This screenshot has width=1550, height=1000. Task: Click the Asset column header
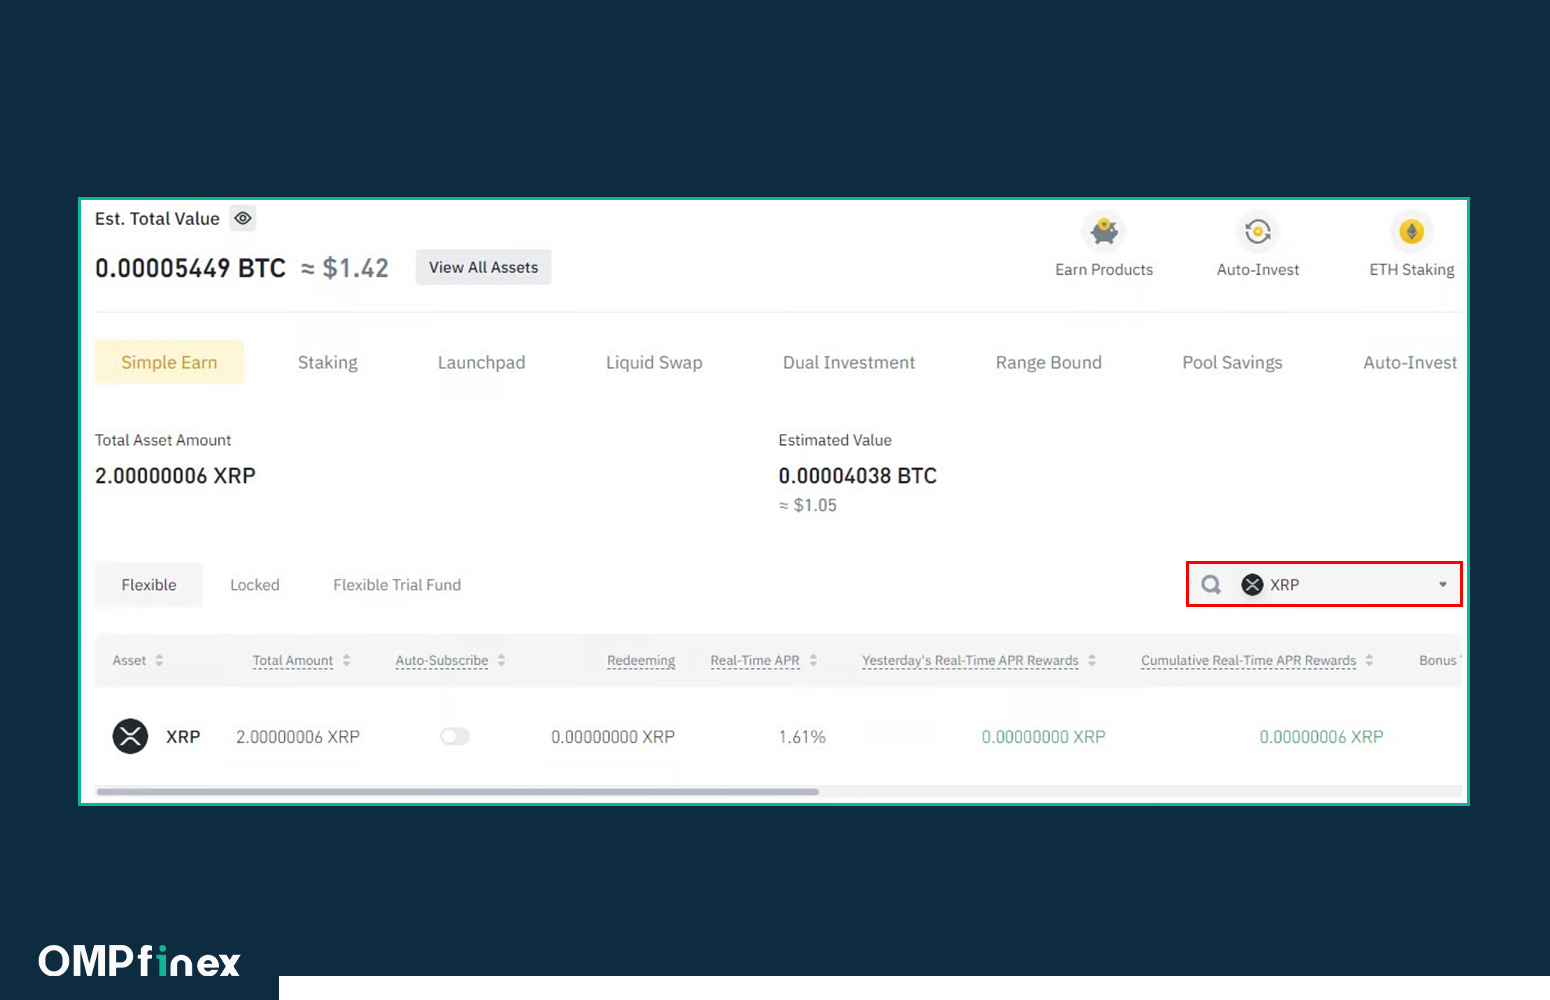point(129,661)
